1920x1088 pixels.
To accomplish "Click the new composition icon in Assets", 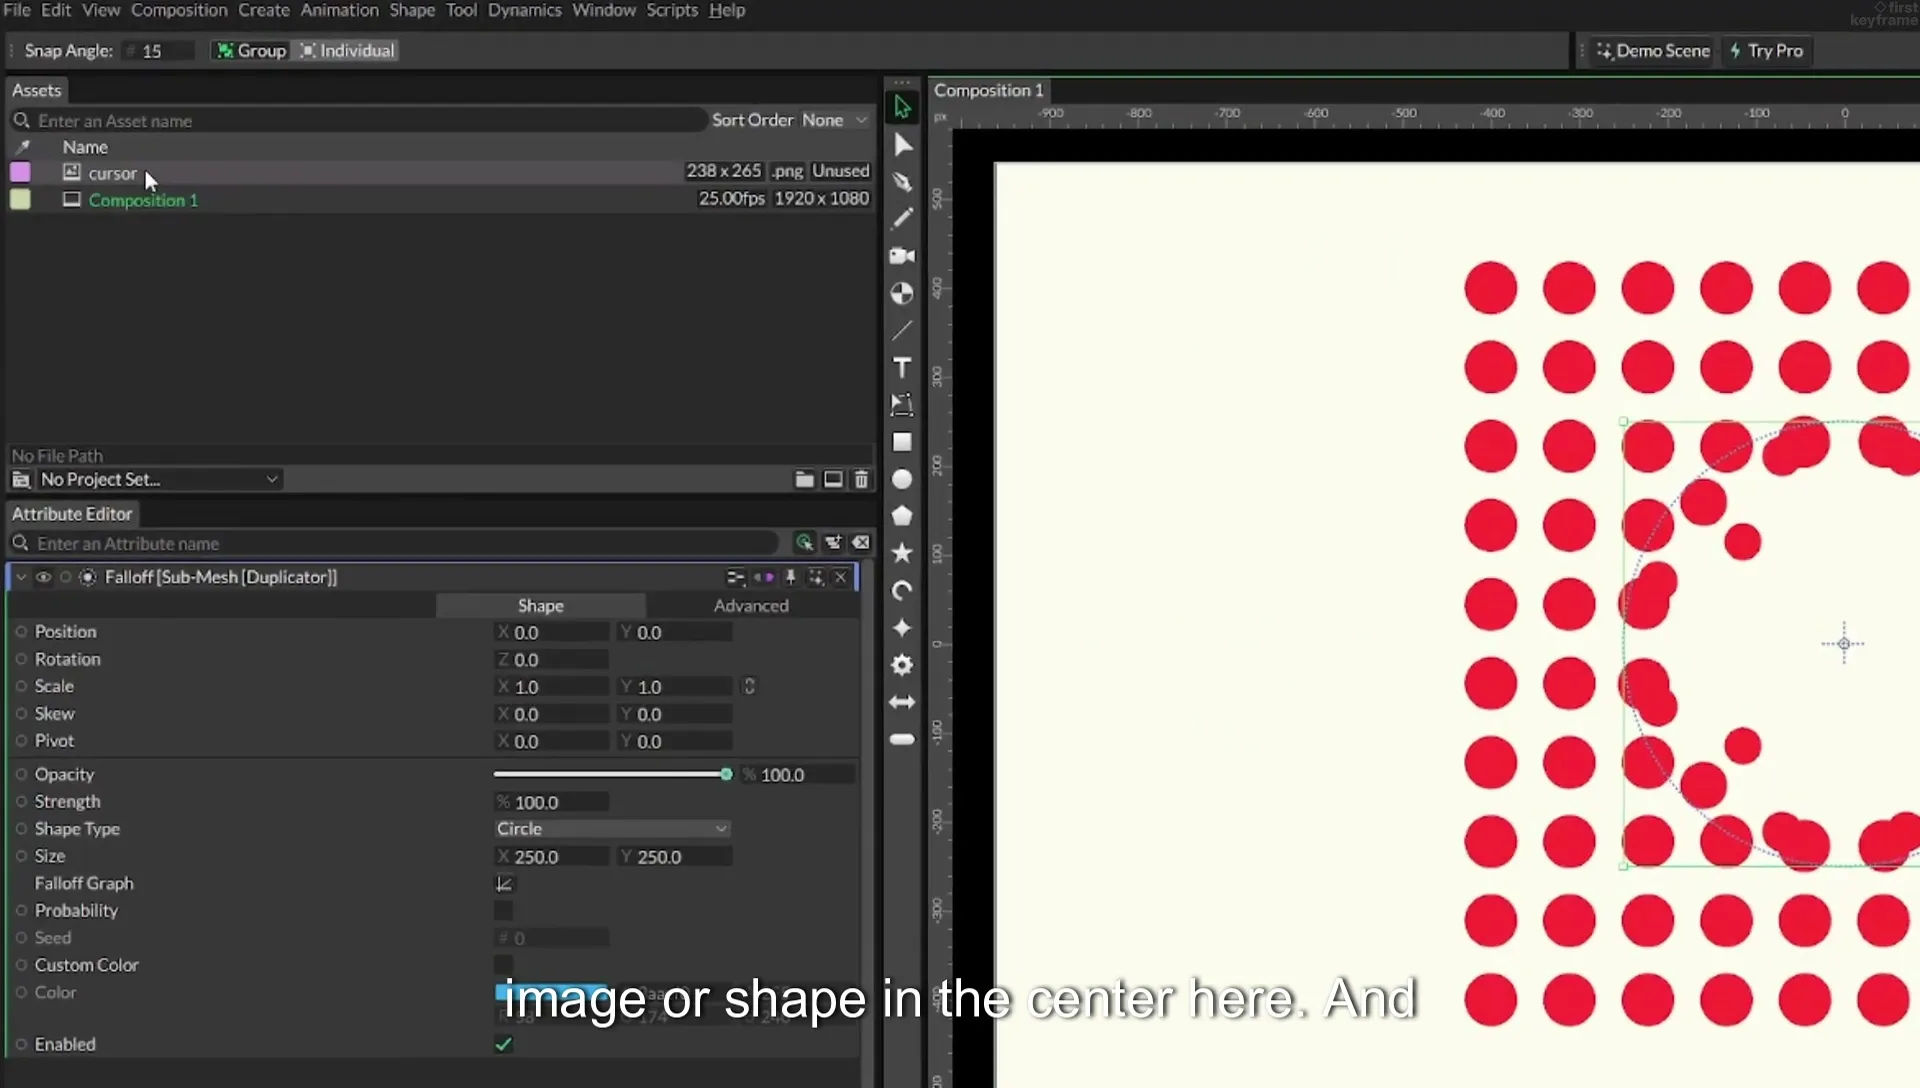I will 833,480.
